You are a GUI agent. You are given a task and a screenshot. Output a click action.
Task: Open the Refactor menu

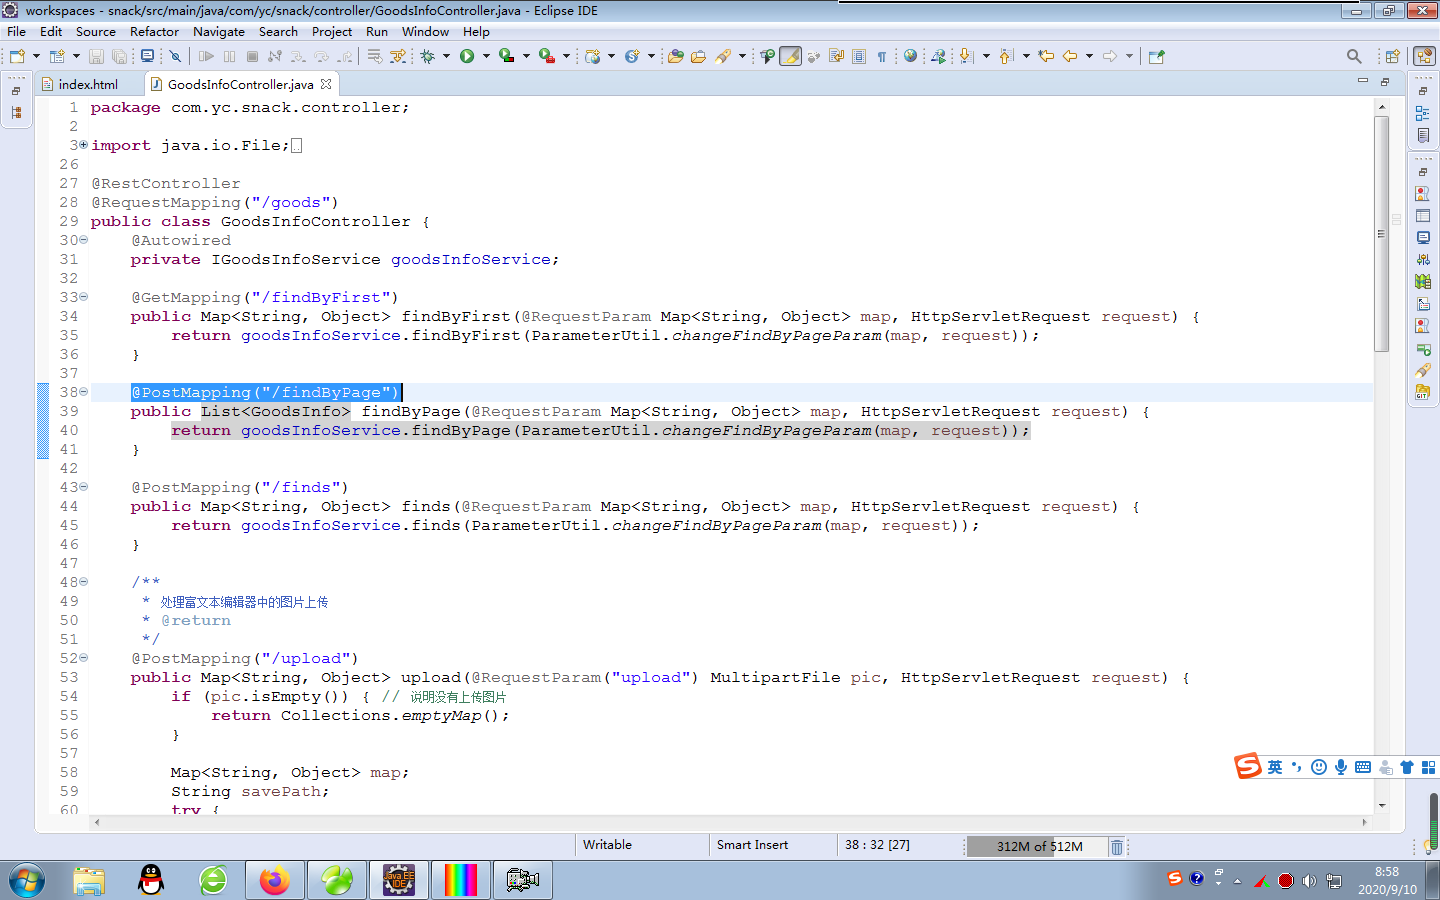154,32
